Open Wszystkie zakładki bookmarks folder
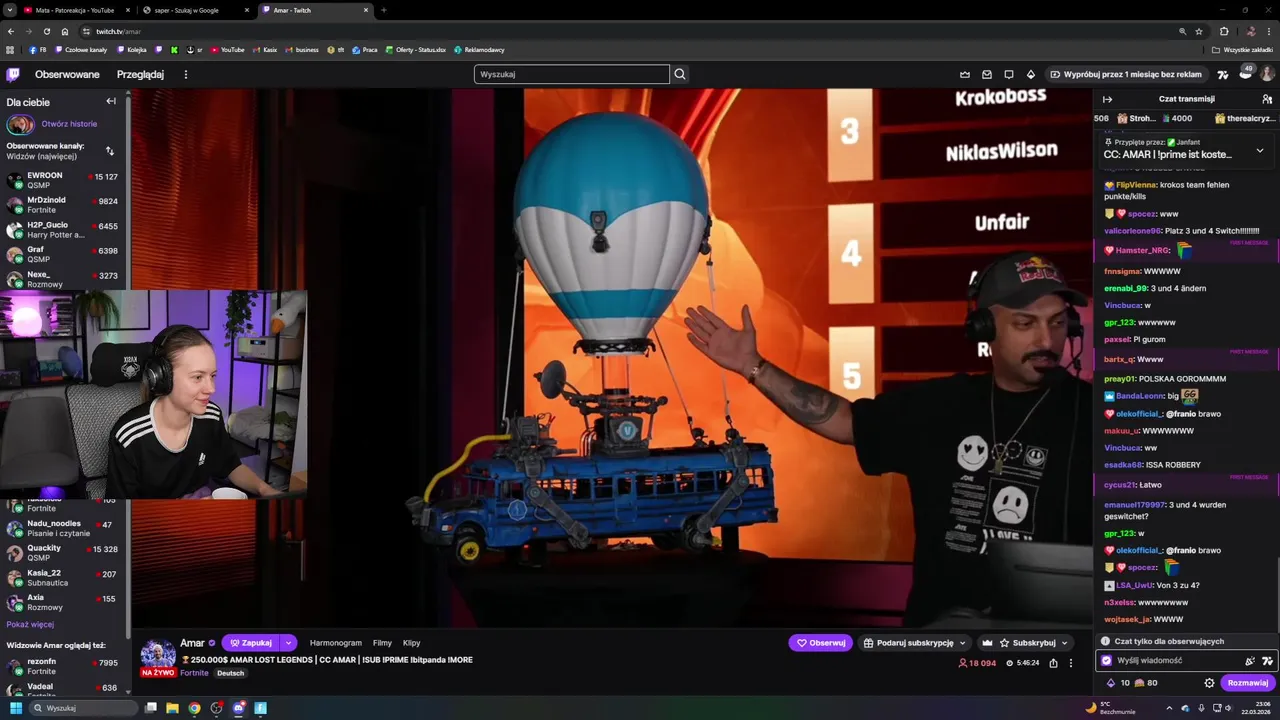The image size is (1280, 720). [x=1242, y=49]
